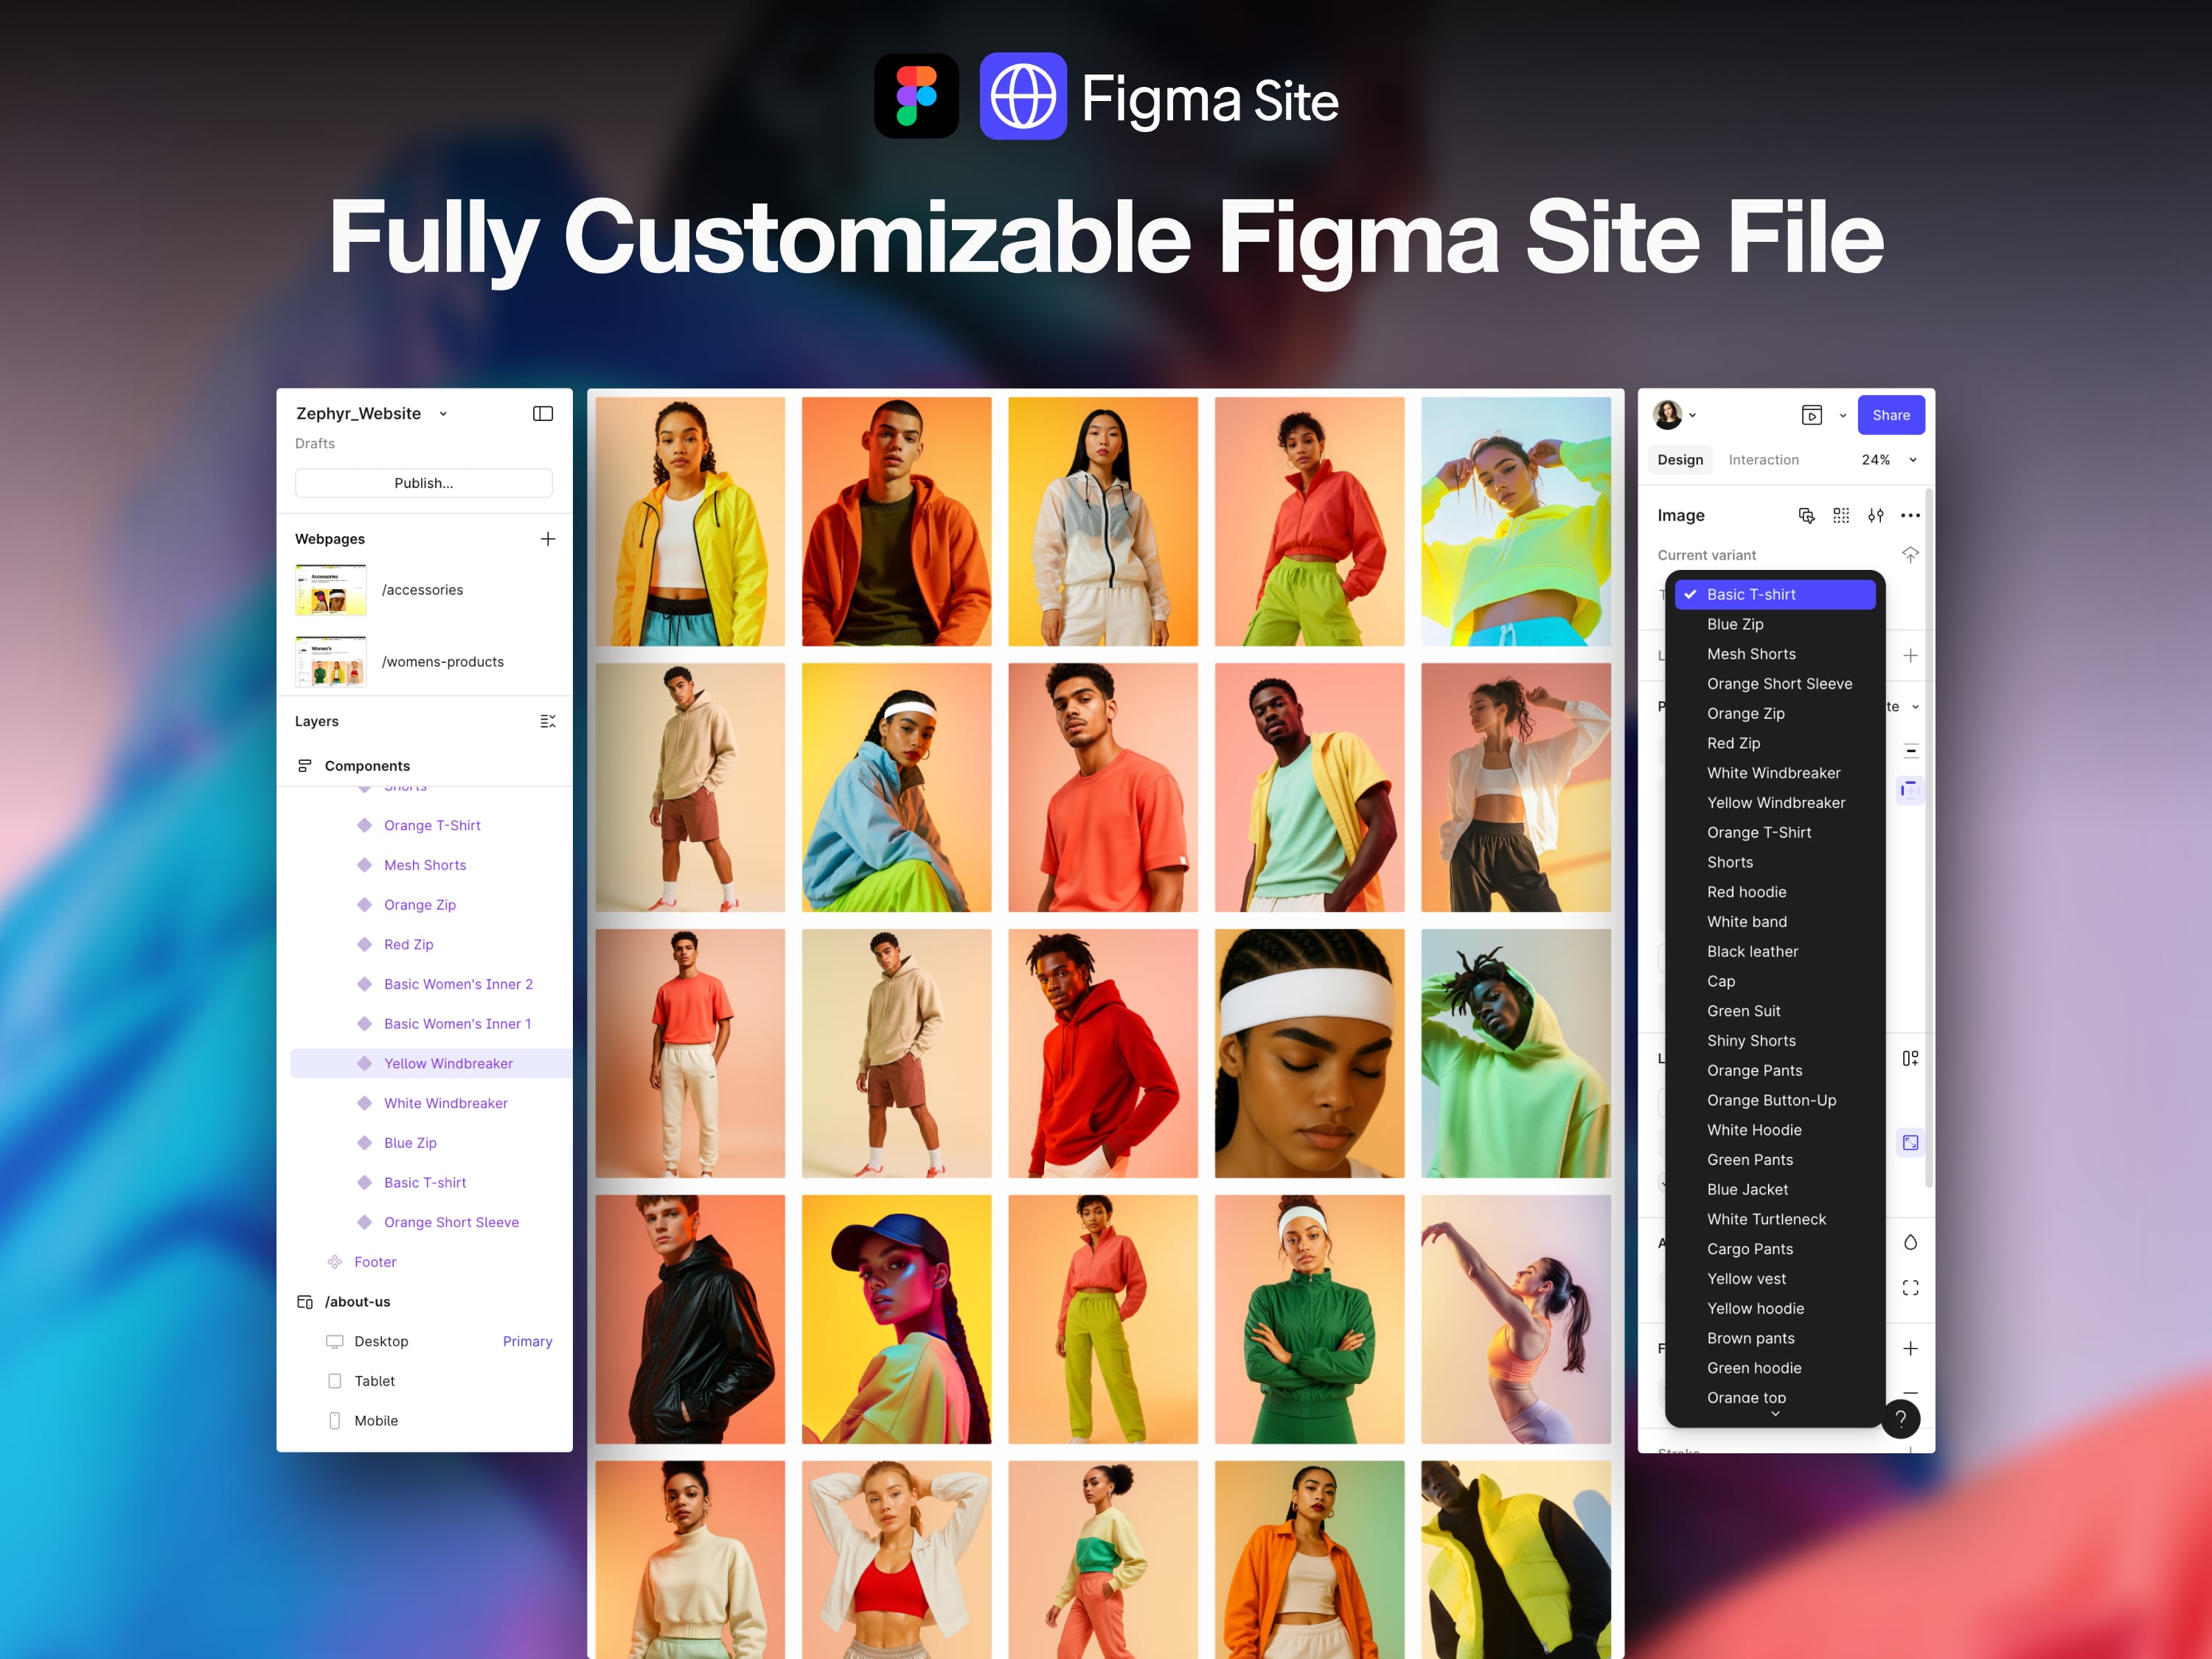
Task: Click the Publish... button
Action: pyautogui.click(x=423, y=483)
